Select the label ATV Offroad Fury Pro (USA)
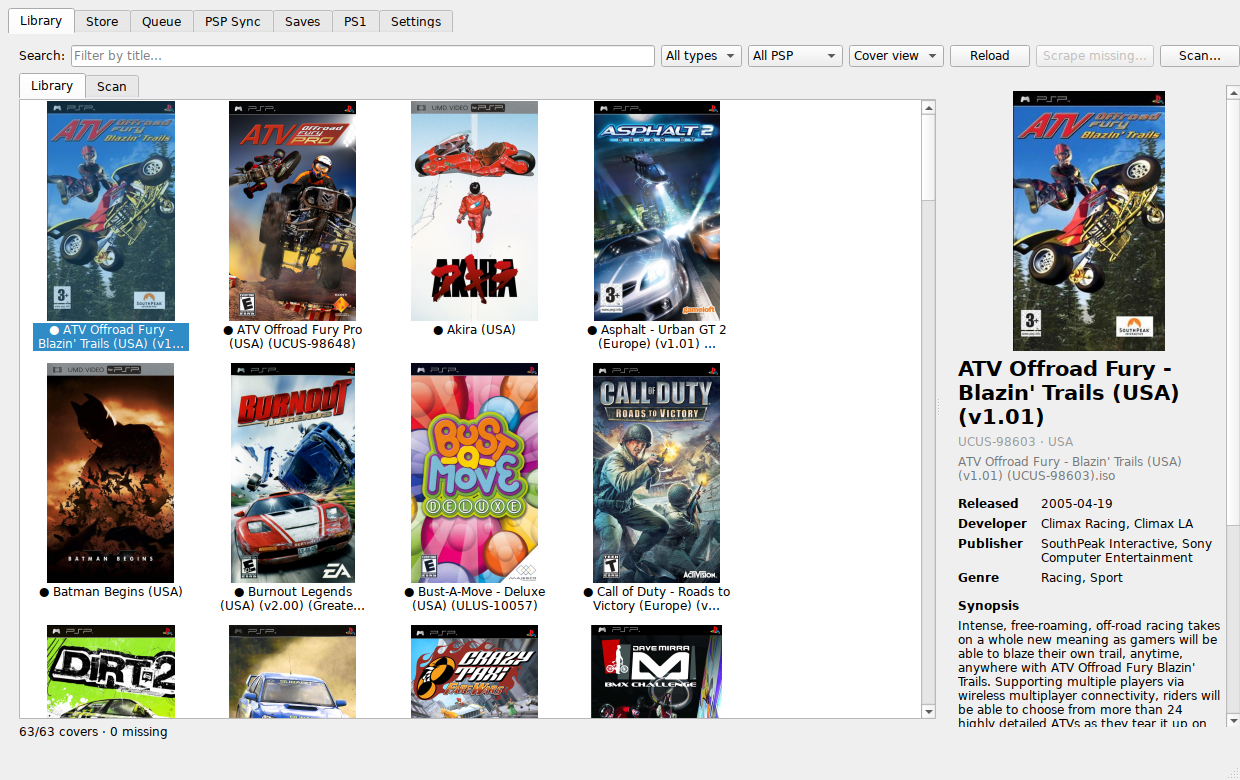The image size is (1240, 780). click(293, 337)
